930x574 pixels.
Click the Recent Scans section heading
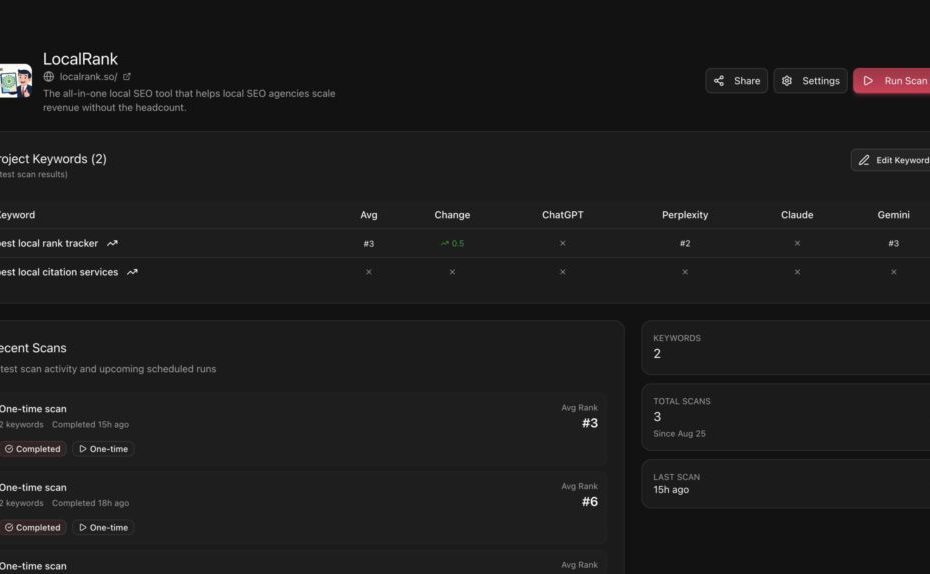33,348
